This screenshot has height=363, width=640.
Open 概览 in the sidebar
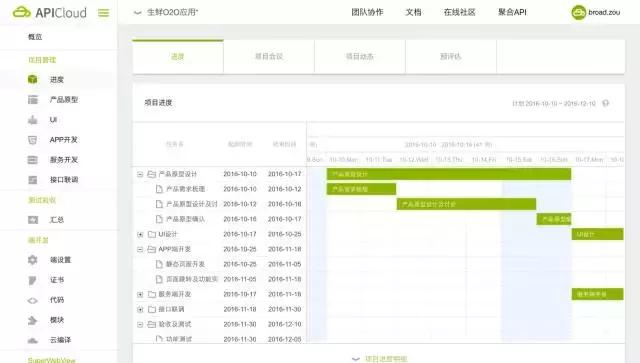(35, 37)
